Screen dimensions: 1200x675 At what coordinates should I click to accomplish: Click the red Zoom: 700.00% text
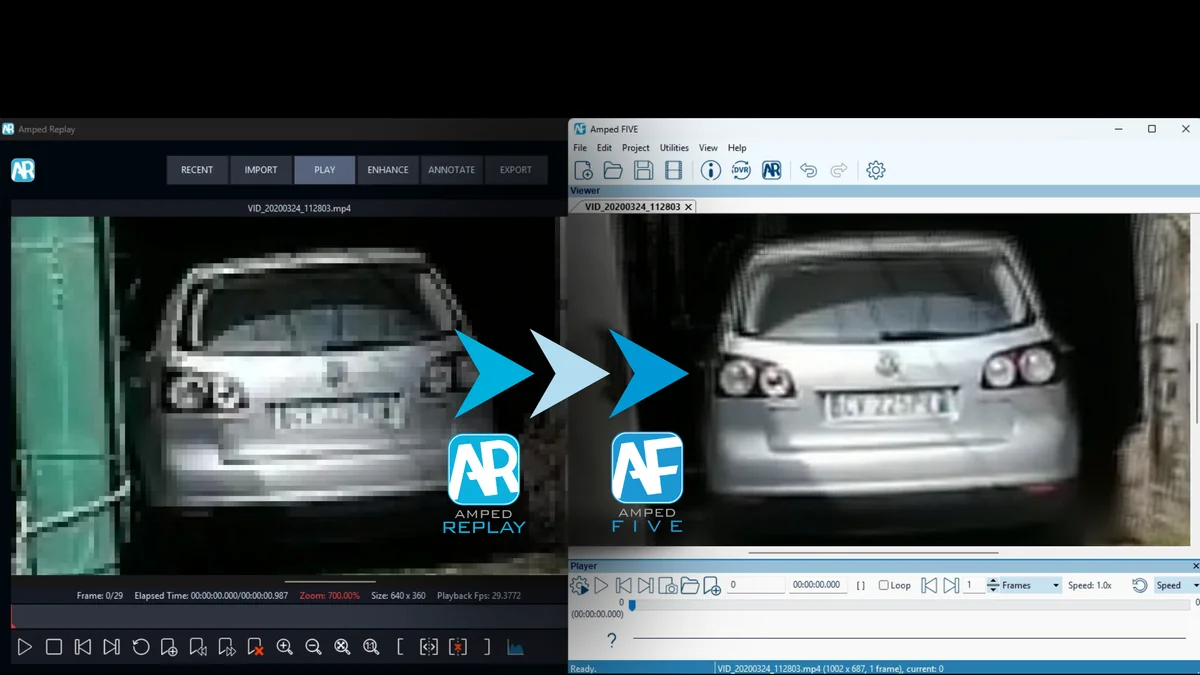329,596
